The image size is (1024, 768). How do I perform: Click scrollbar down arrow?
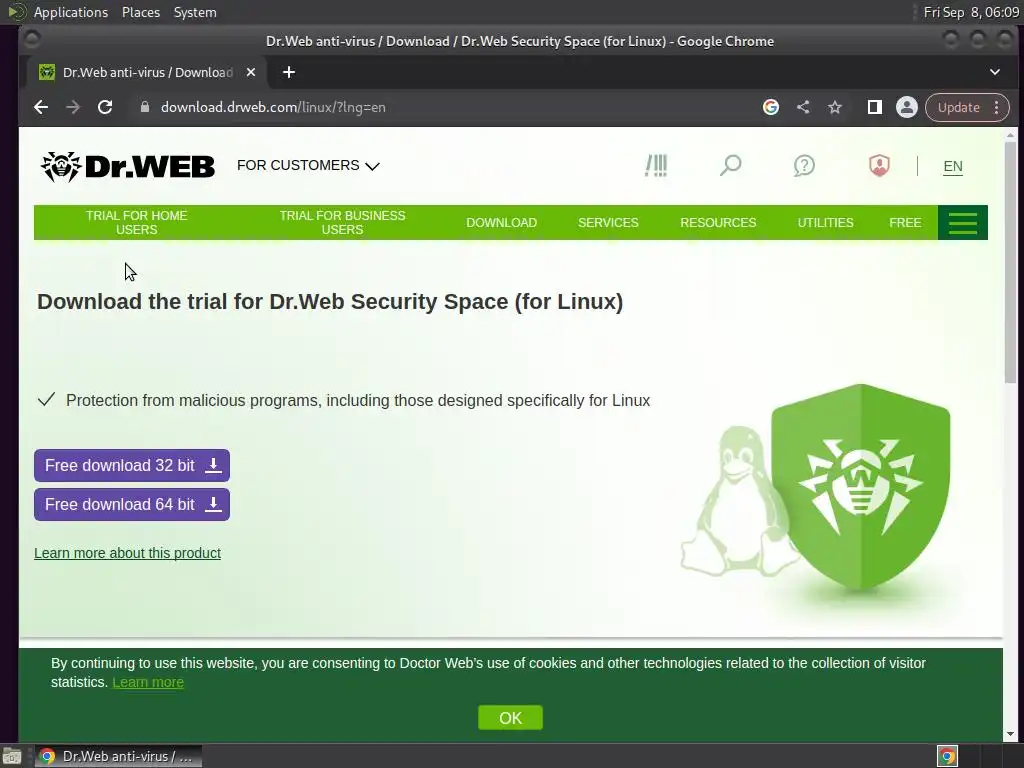[1010, 735]
